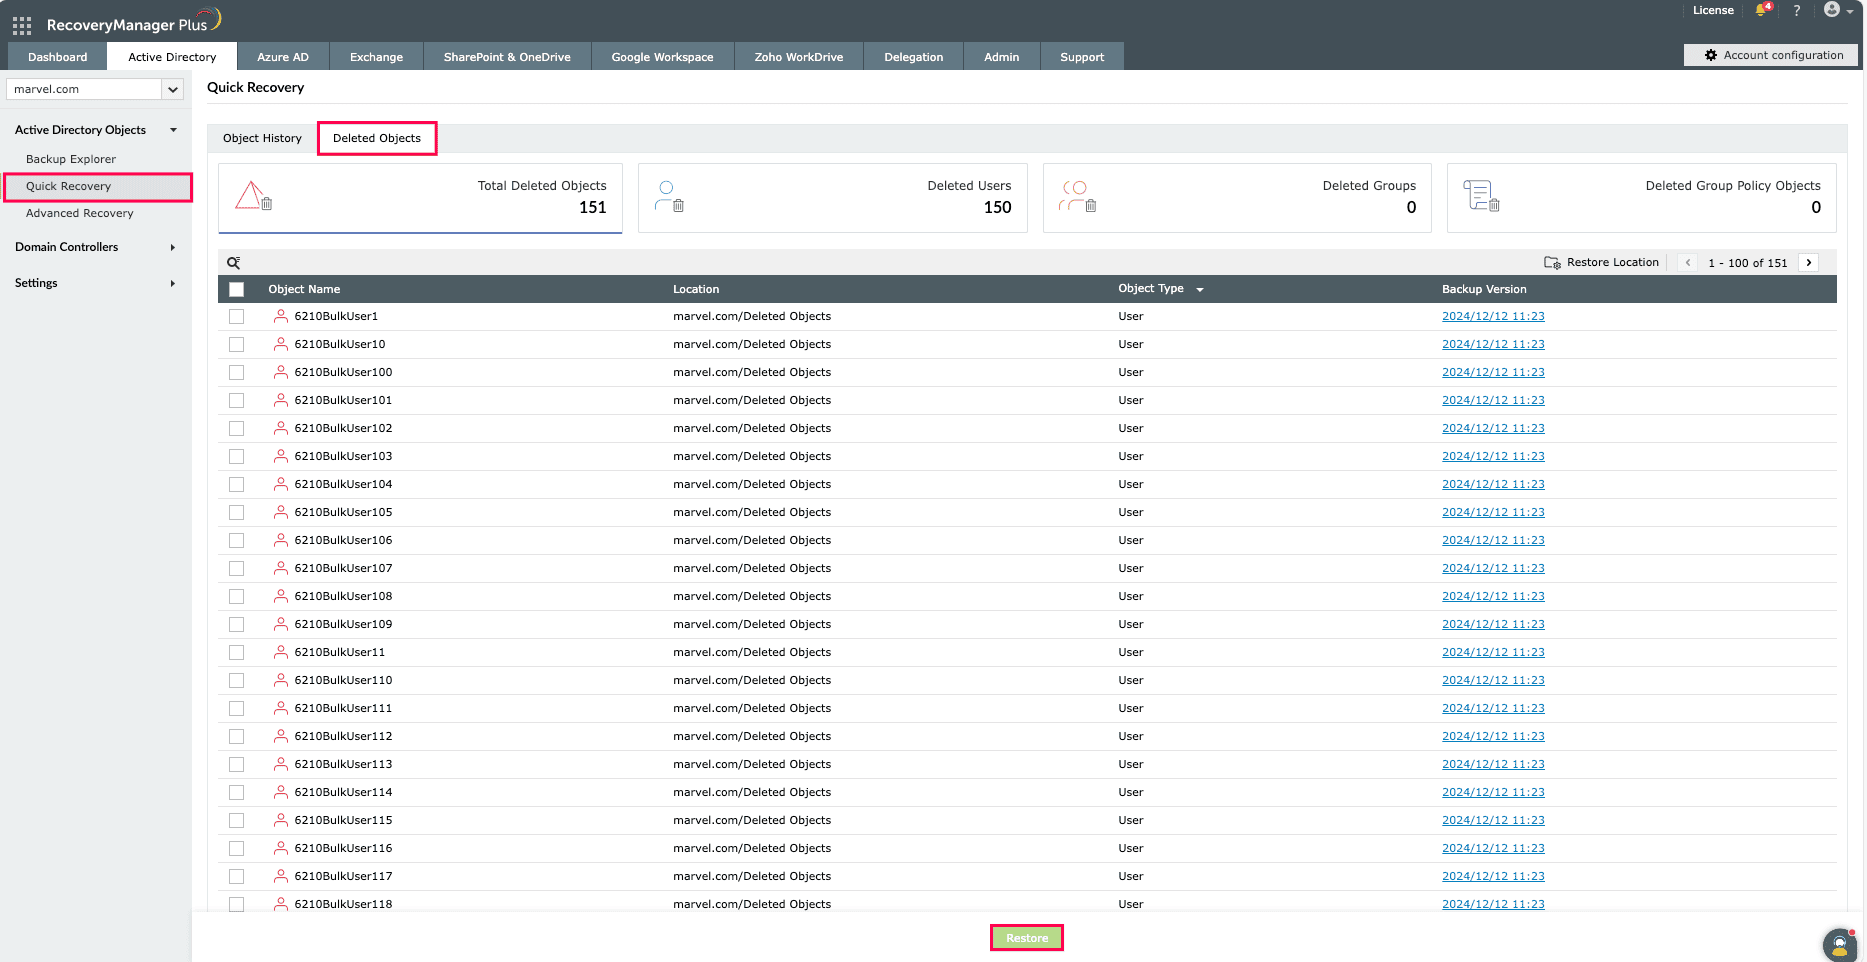Image resolution: width=1867 pixels, height=962 pixels.
Task: Click the user icon beside 6210BulkUser117
Action: click(x=281, y=876)
